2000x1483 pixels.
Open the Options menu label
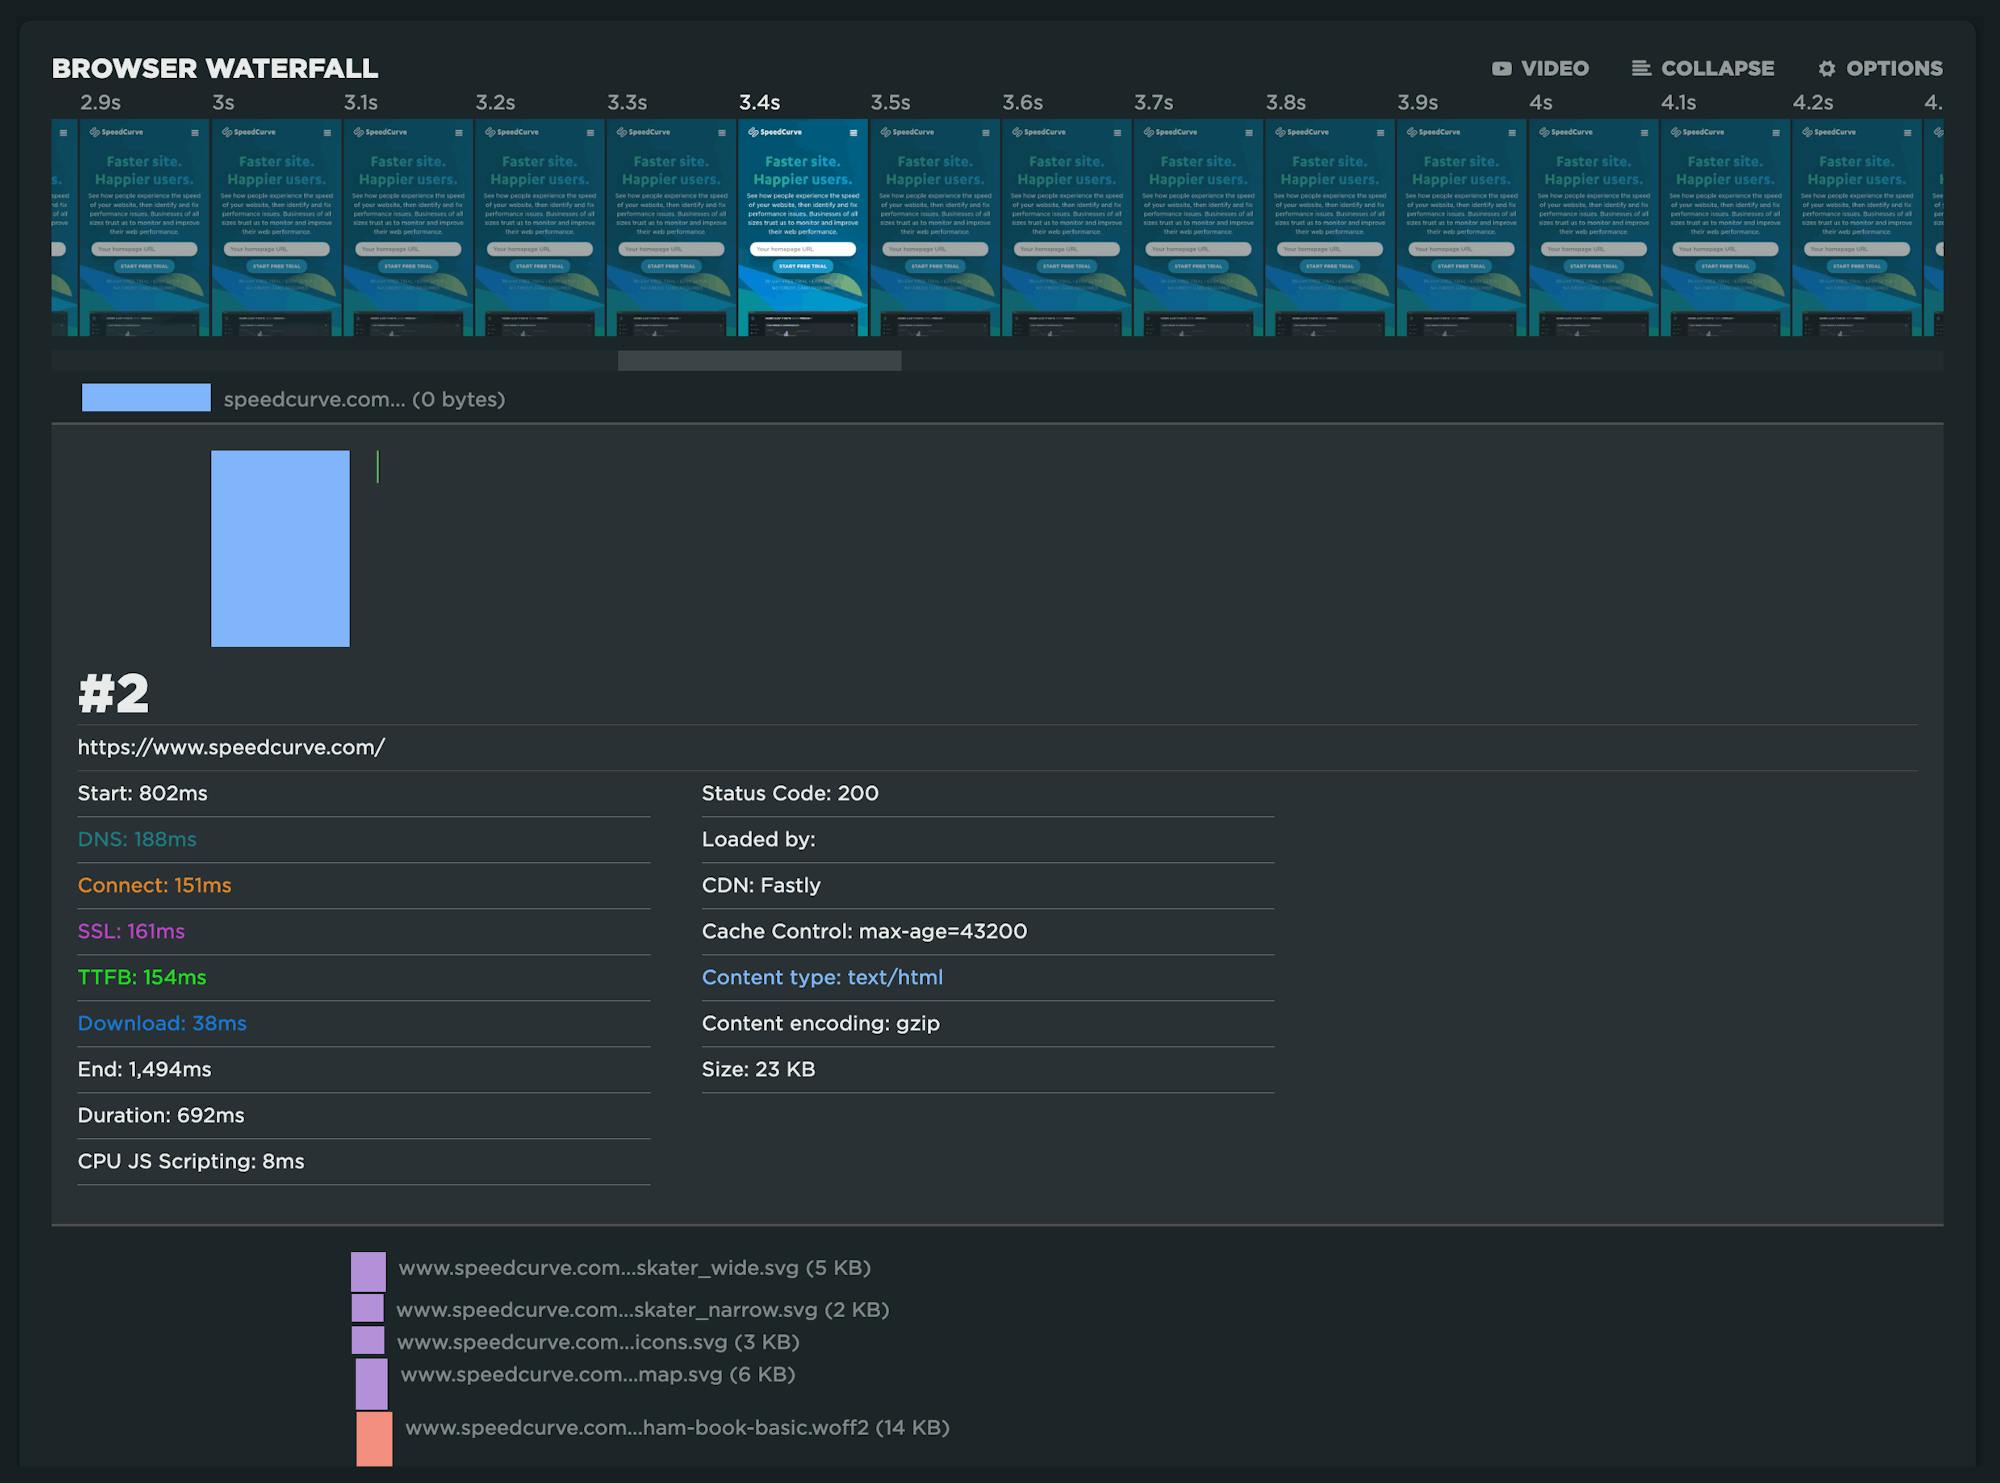coord(1894,69)
